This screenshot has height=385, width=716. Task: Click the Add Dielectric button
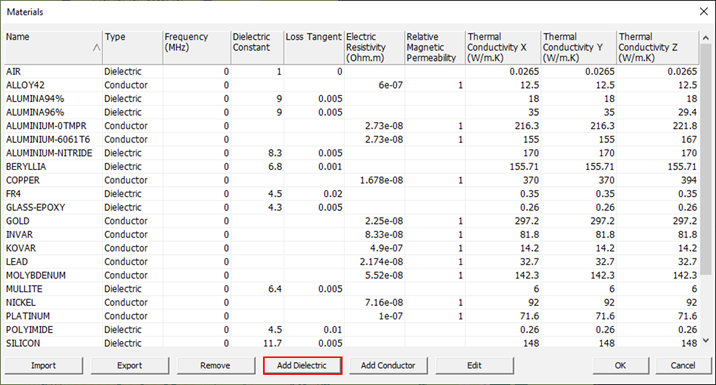coord(302,365)
